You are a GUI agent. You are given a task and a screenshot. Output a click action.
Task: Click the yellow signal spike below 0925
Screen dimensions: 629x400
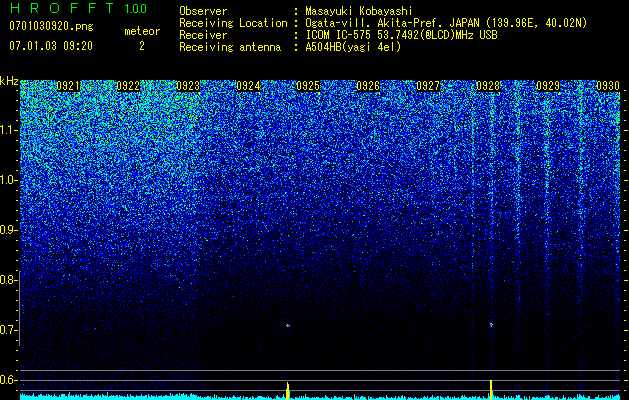288,391
